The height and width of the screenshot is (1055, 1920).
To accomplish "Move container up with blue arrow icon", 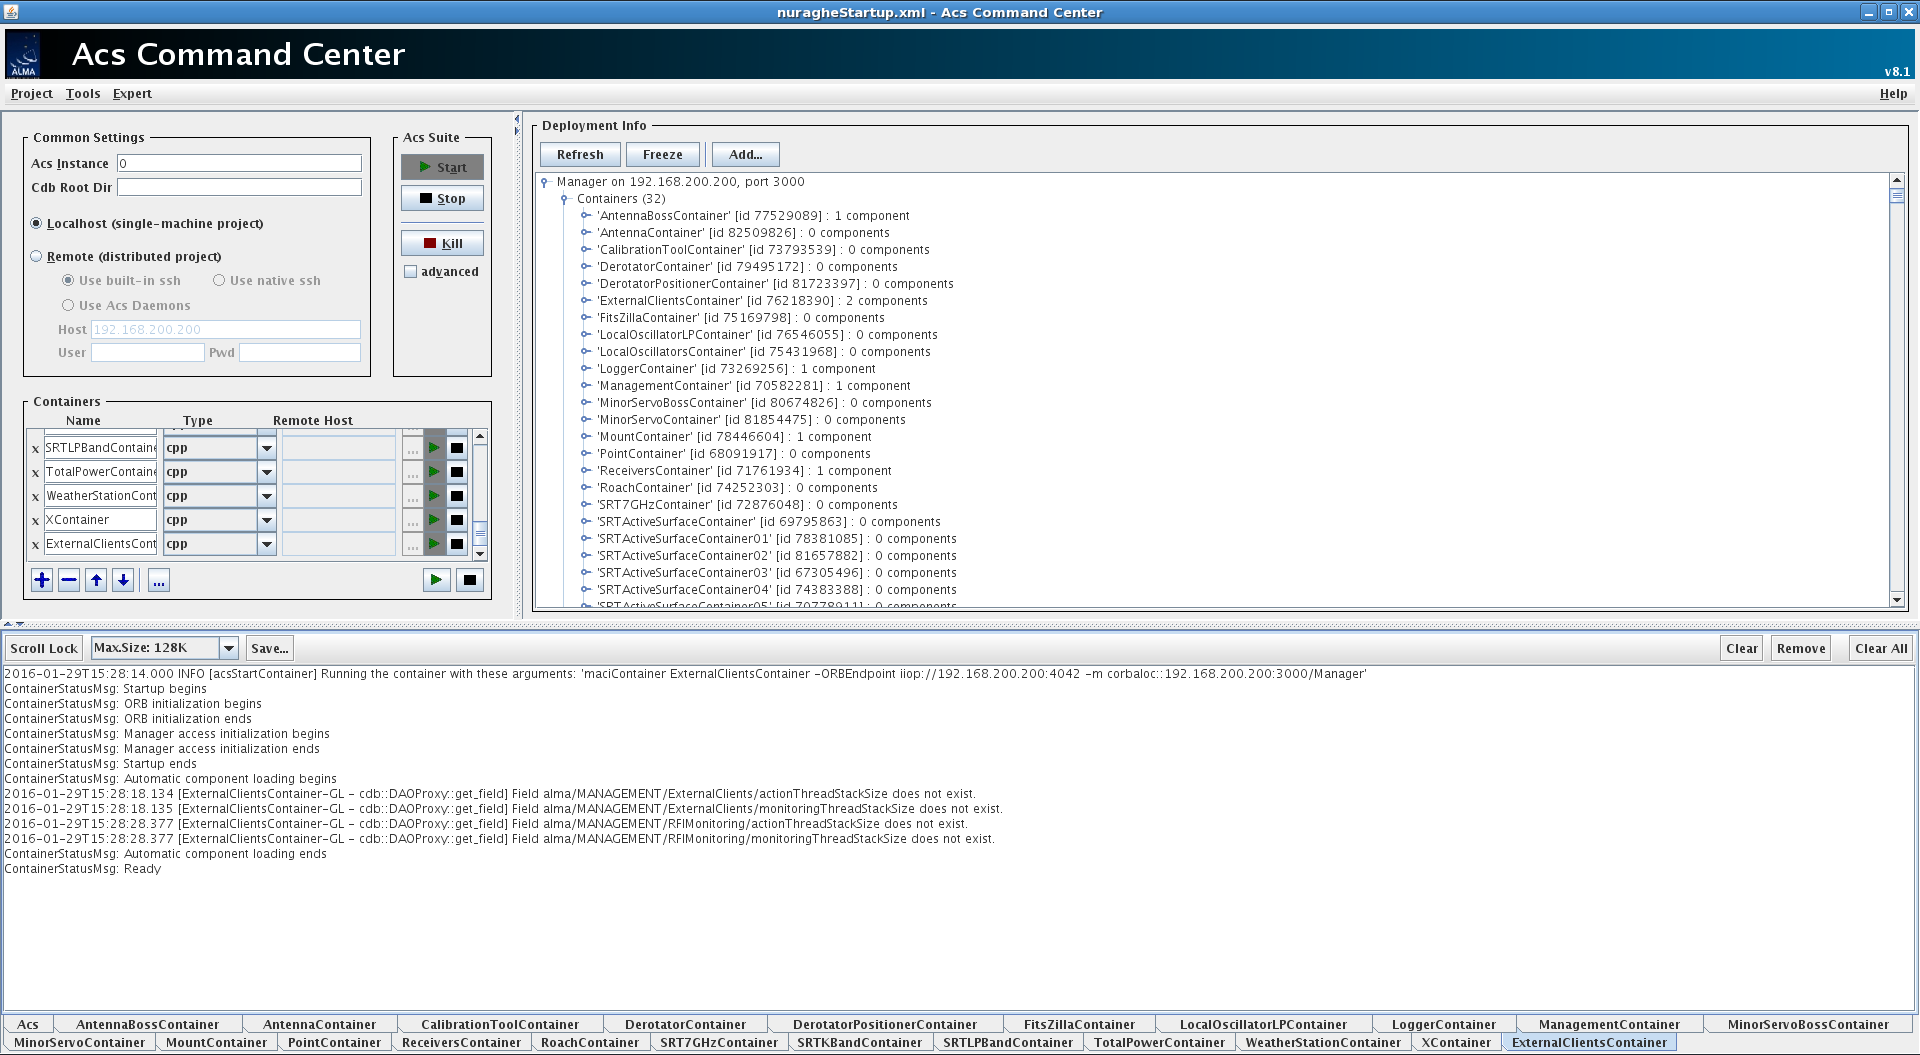I will click(x=96, y=580).
